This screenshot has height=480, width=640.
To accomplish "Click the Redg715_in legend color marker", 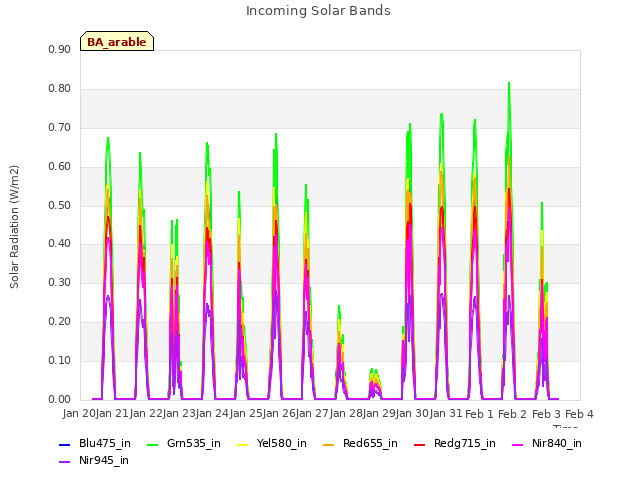I will [420, 444].
